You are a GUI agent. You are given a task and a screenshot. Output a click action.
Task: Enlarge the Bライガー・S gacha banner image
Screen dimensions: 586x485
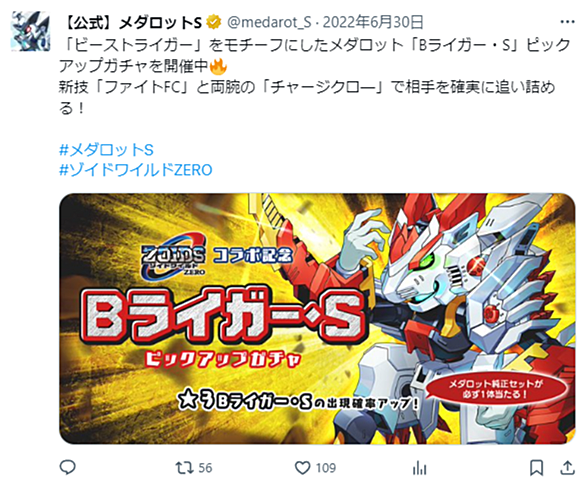pyautogui.click(x=317, y=318)
